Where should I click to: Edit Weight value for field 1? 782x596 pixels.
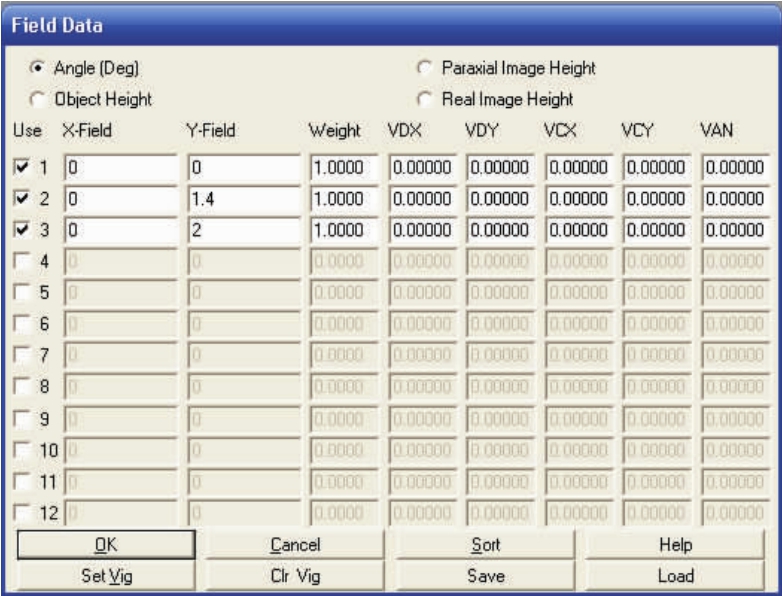tap(344, 167)
